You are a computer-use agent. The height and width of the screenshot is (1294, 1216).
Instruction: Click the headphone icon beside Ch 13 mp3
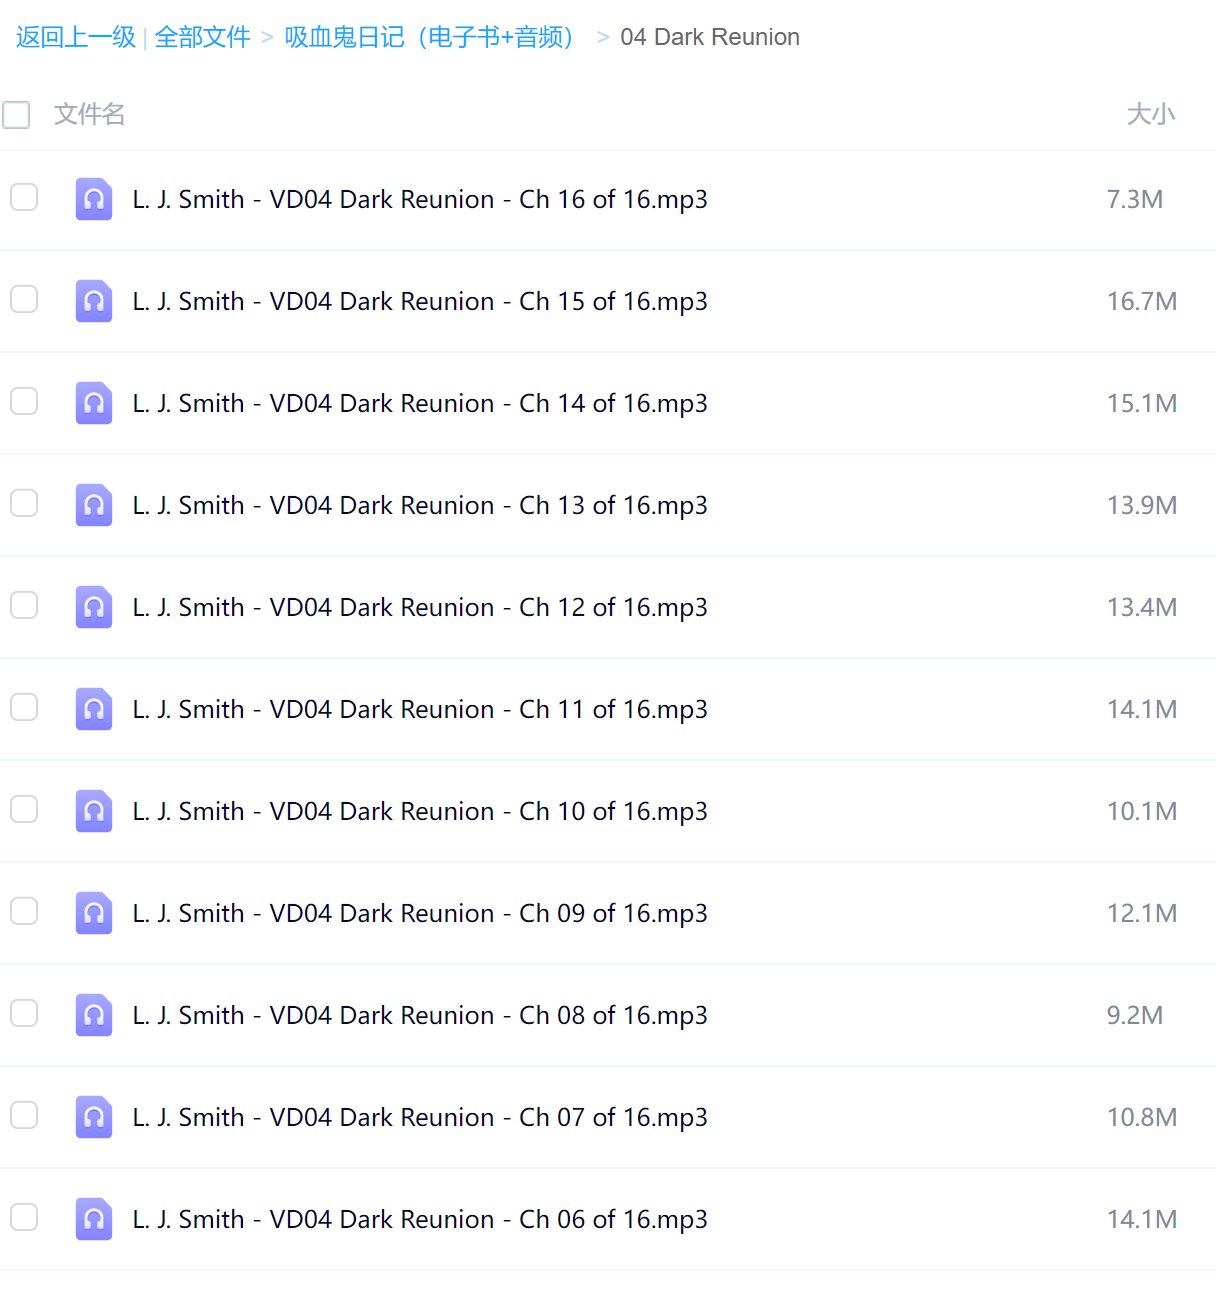click(94, 505)
